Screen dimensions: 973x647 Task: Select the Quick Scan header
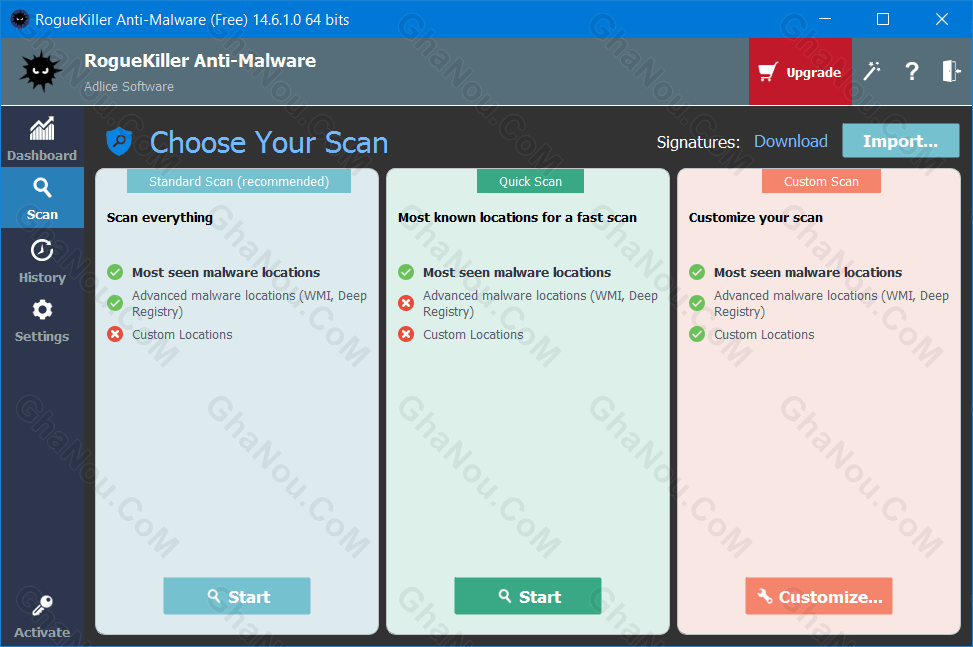[x=531, y=181]
